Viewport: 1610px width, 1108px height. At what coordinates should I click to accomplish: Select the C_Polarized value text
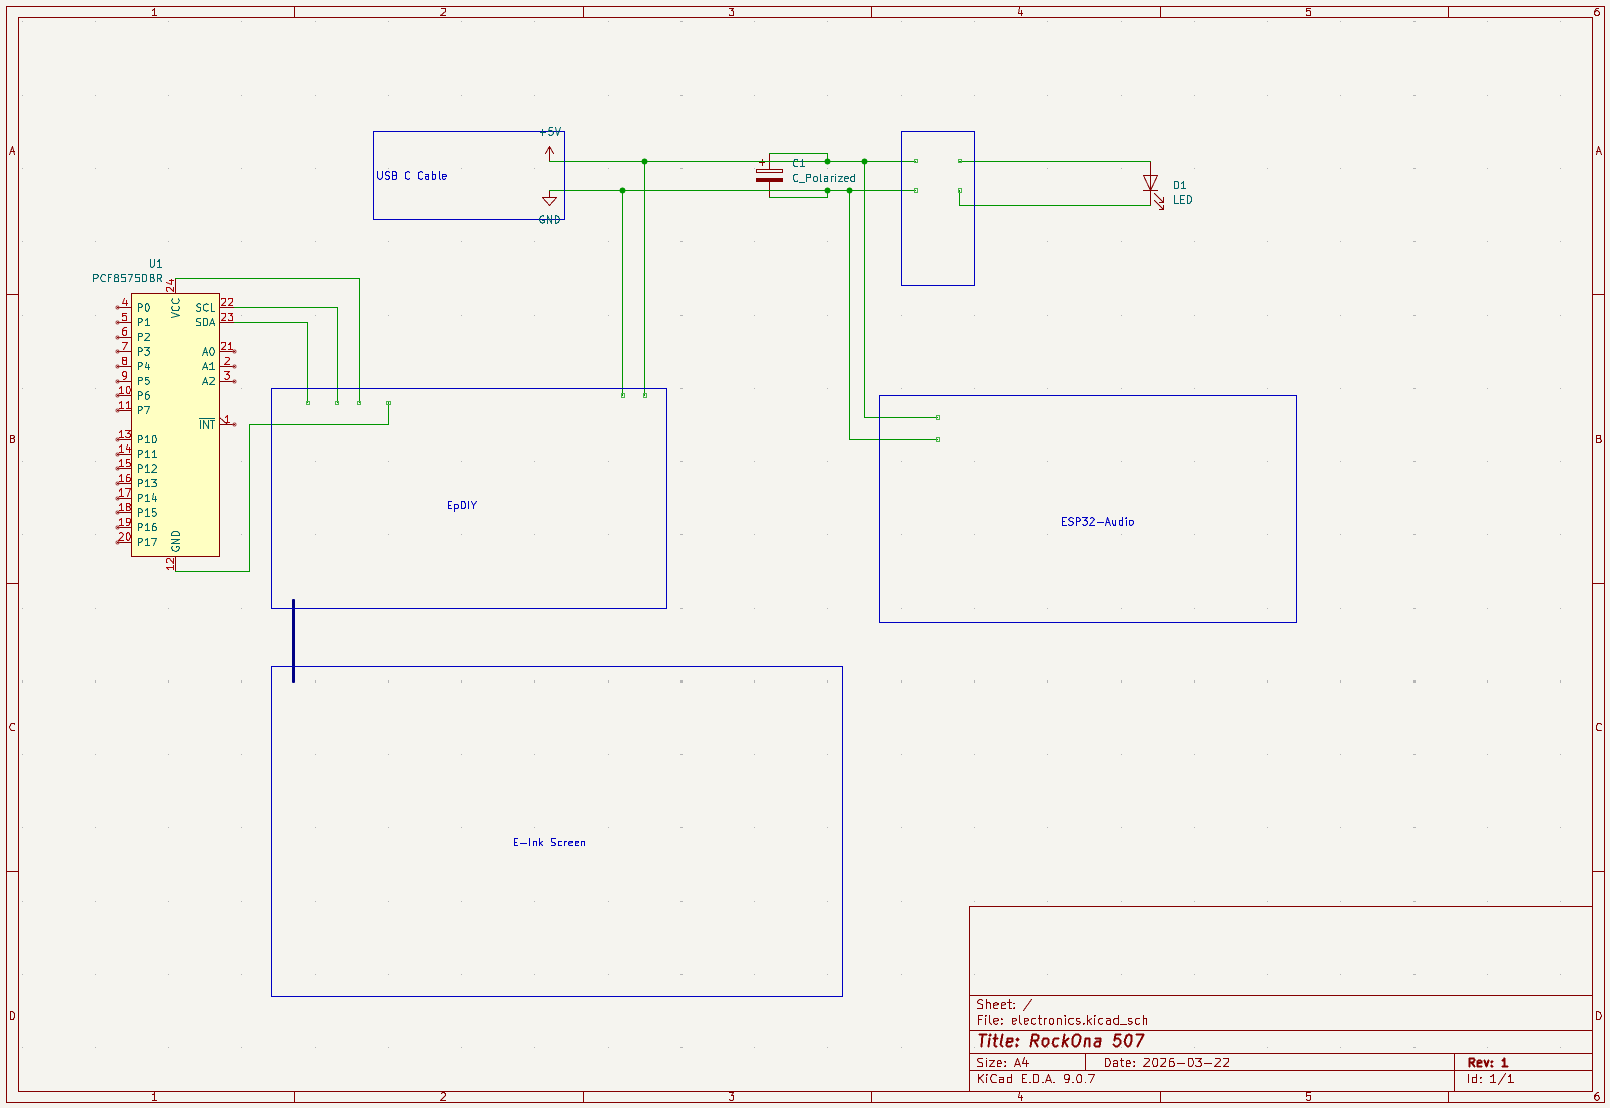(x=823, y=179)
